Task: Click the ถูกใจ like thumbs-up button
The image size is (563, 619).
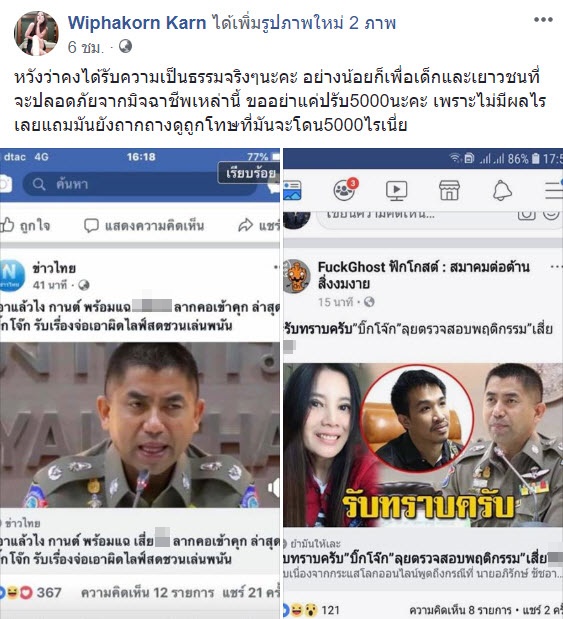Action: click(x=24, y=225)
